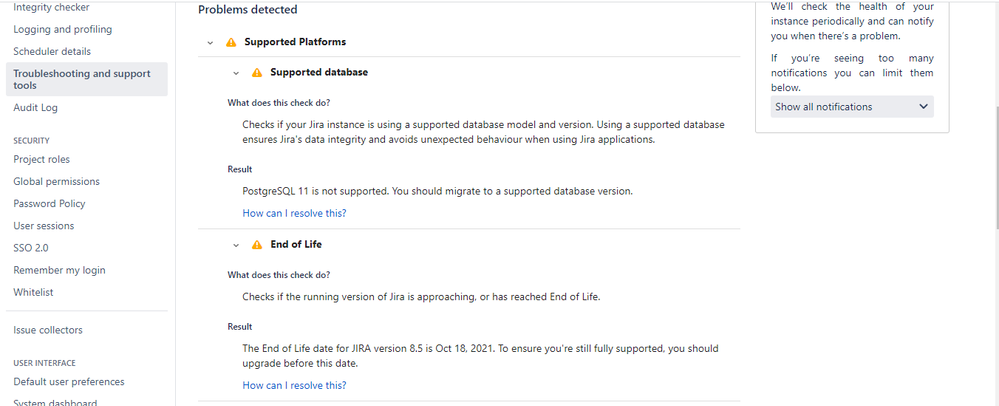Navigate to Project roles
This screenshot has height=406, width=999.
pyautogui.click(x=41, y=159)
